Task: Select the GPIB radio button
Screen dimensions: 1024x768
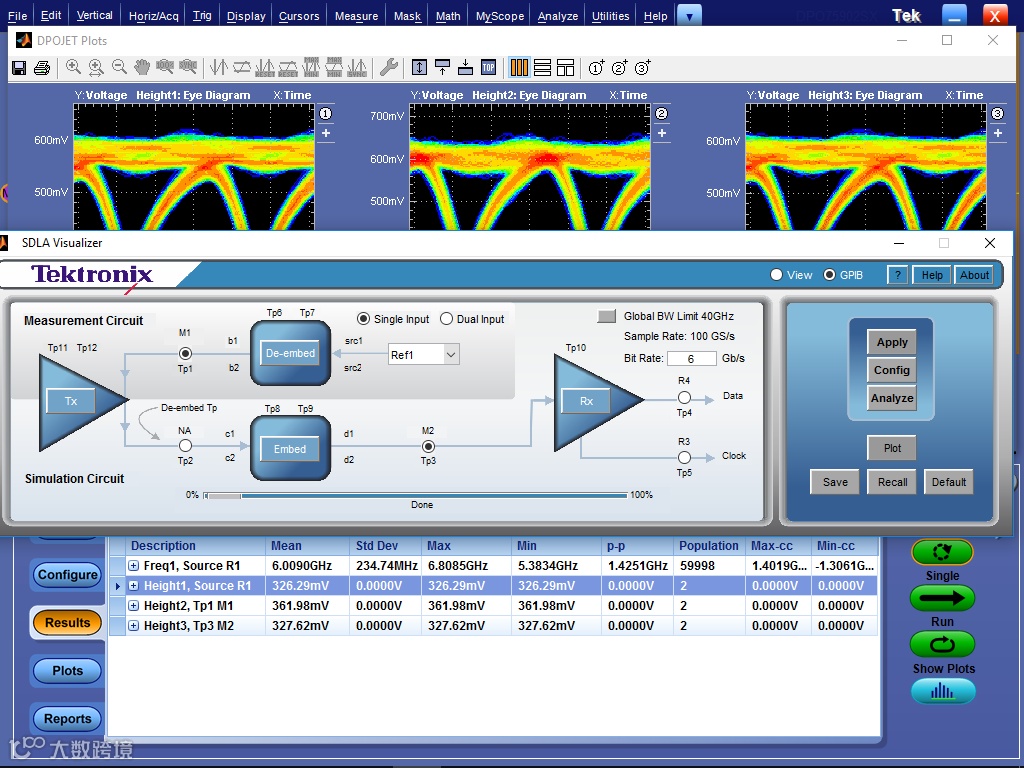Action: [829, 275]
